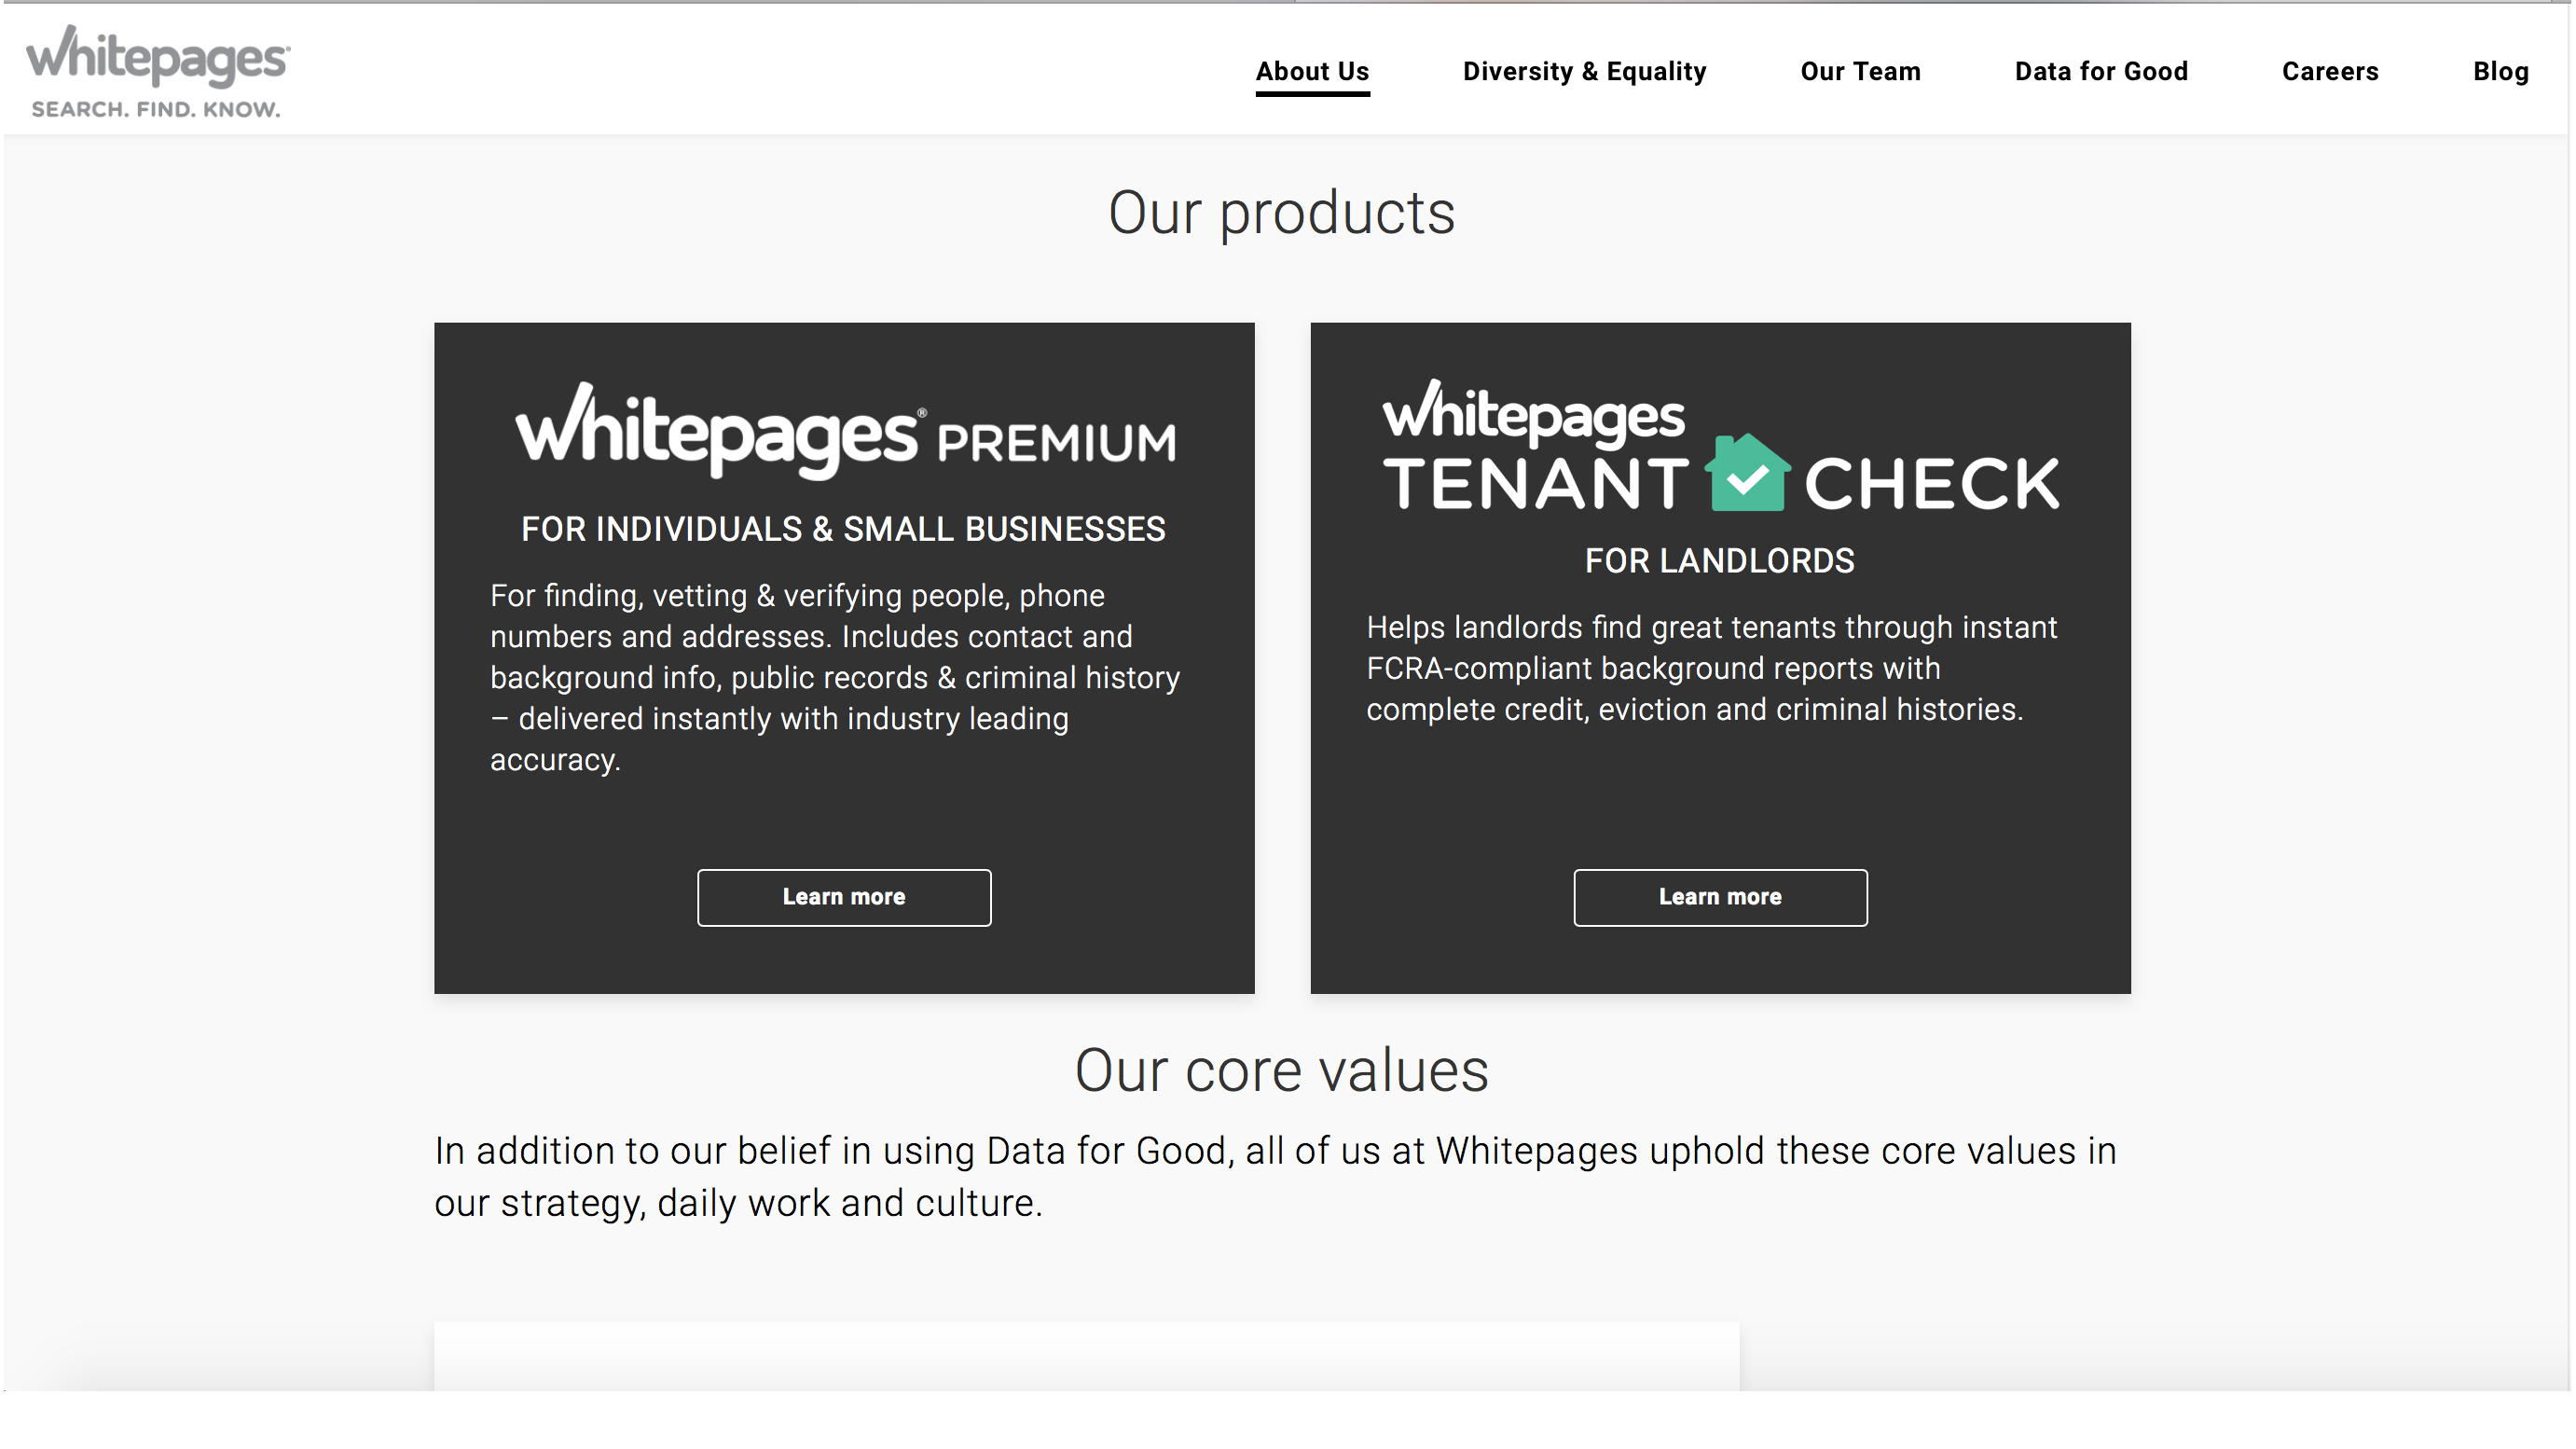Select 'FOR INDIVIDUALS & SMALL BUSINESSES' text
The width and height of the screenshot is (2576, 1449).
tap(843, 529)
